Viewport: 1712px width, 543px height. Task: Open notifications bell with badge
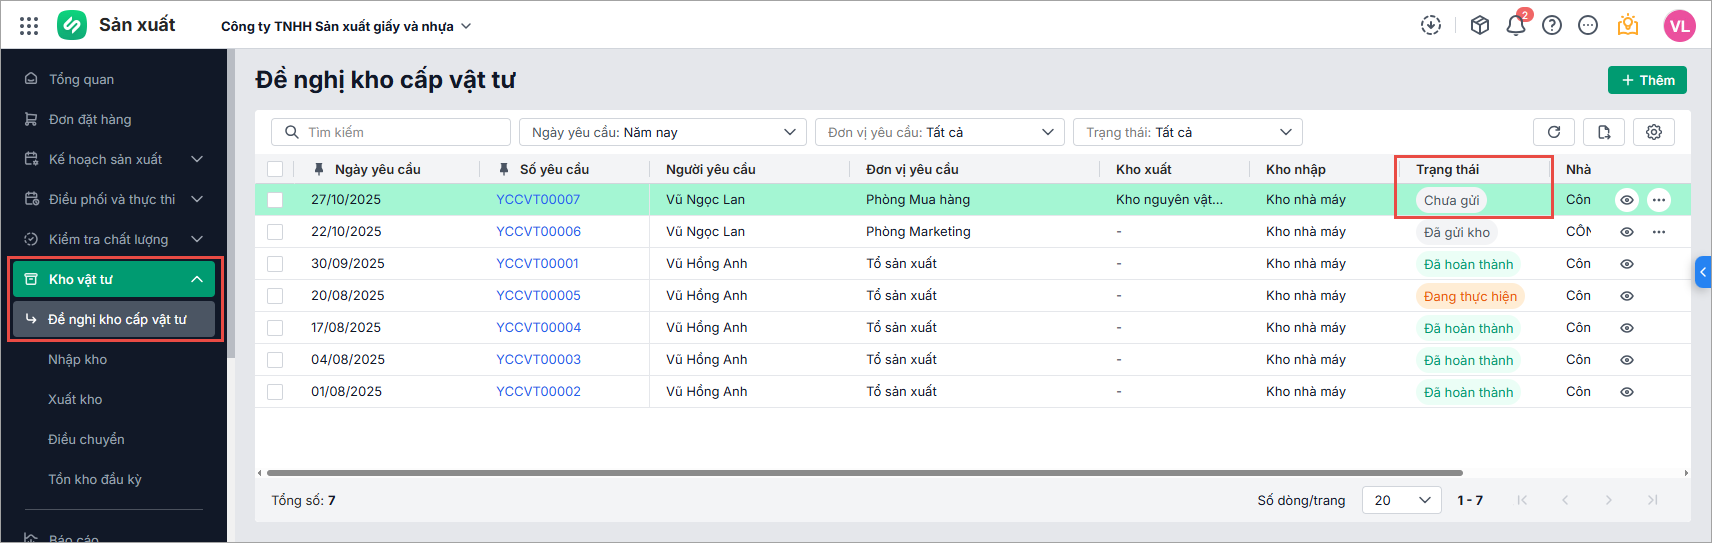(1516, 26)
